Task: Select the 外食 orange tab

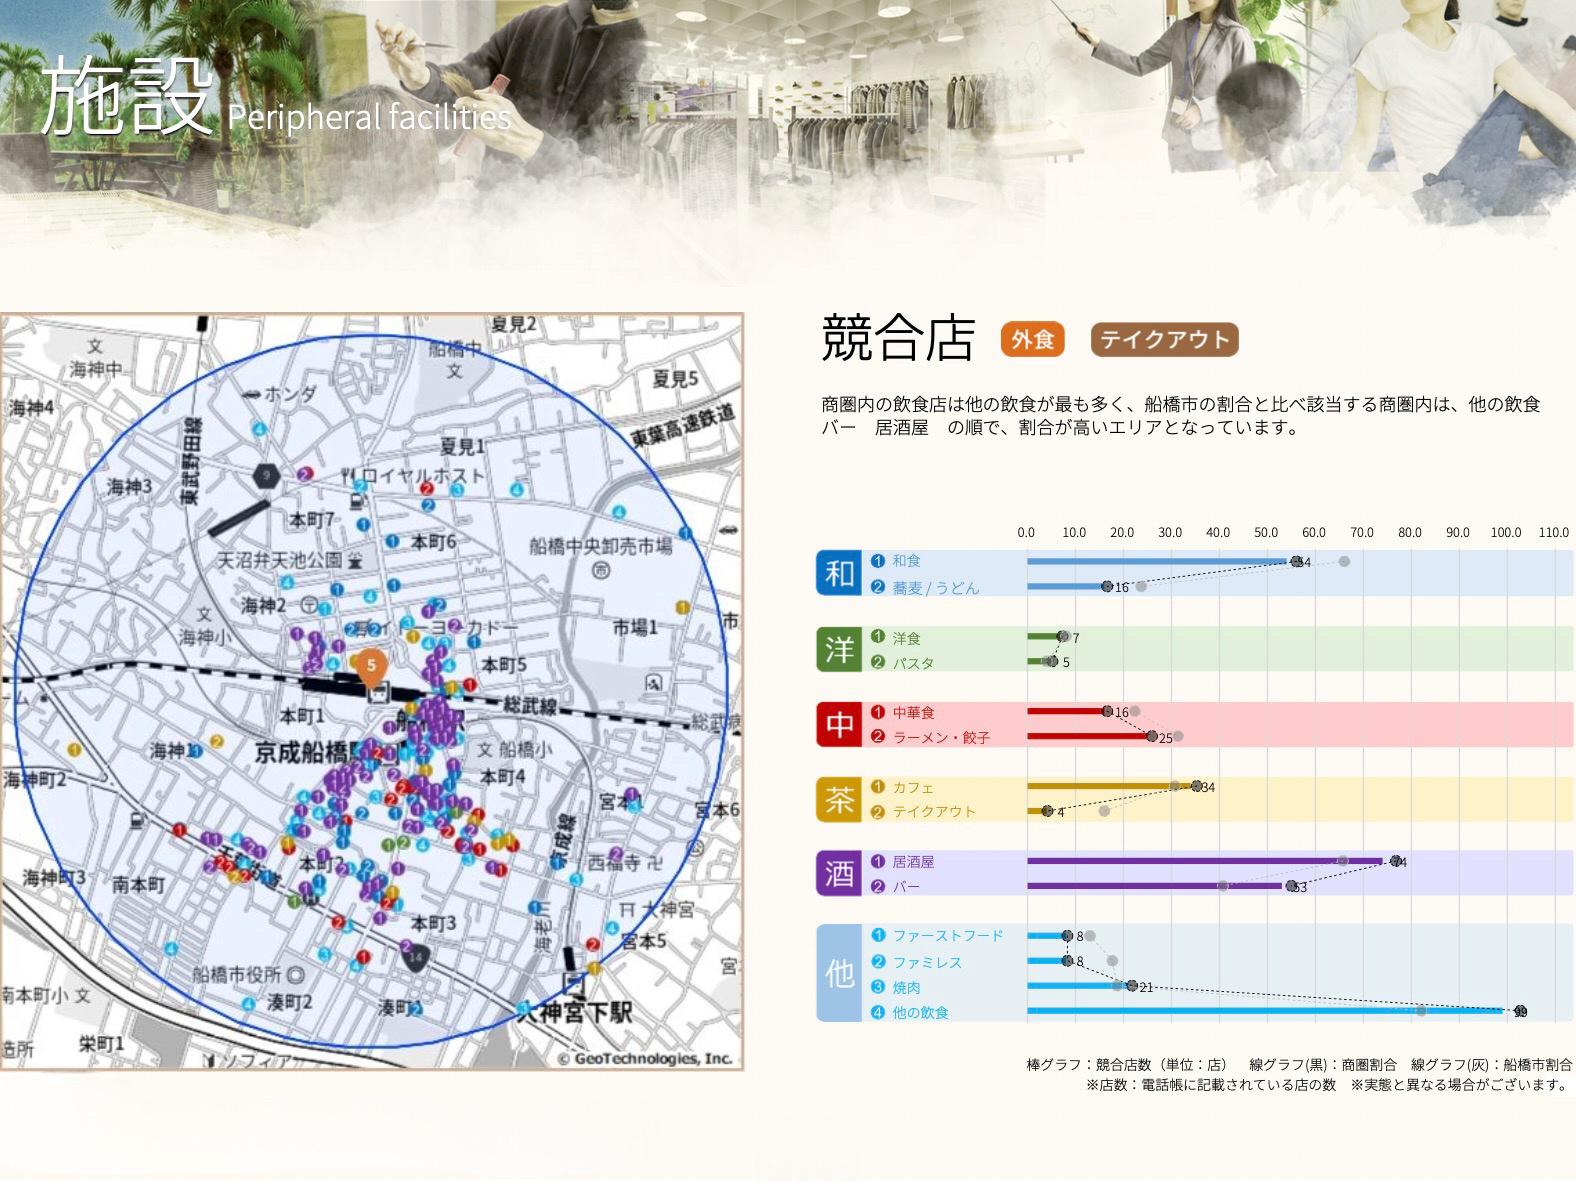Action: click(x=1032, y=340)
